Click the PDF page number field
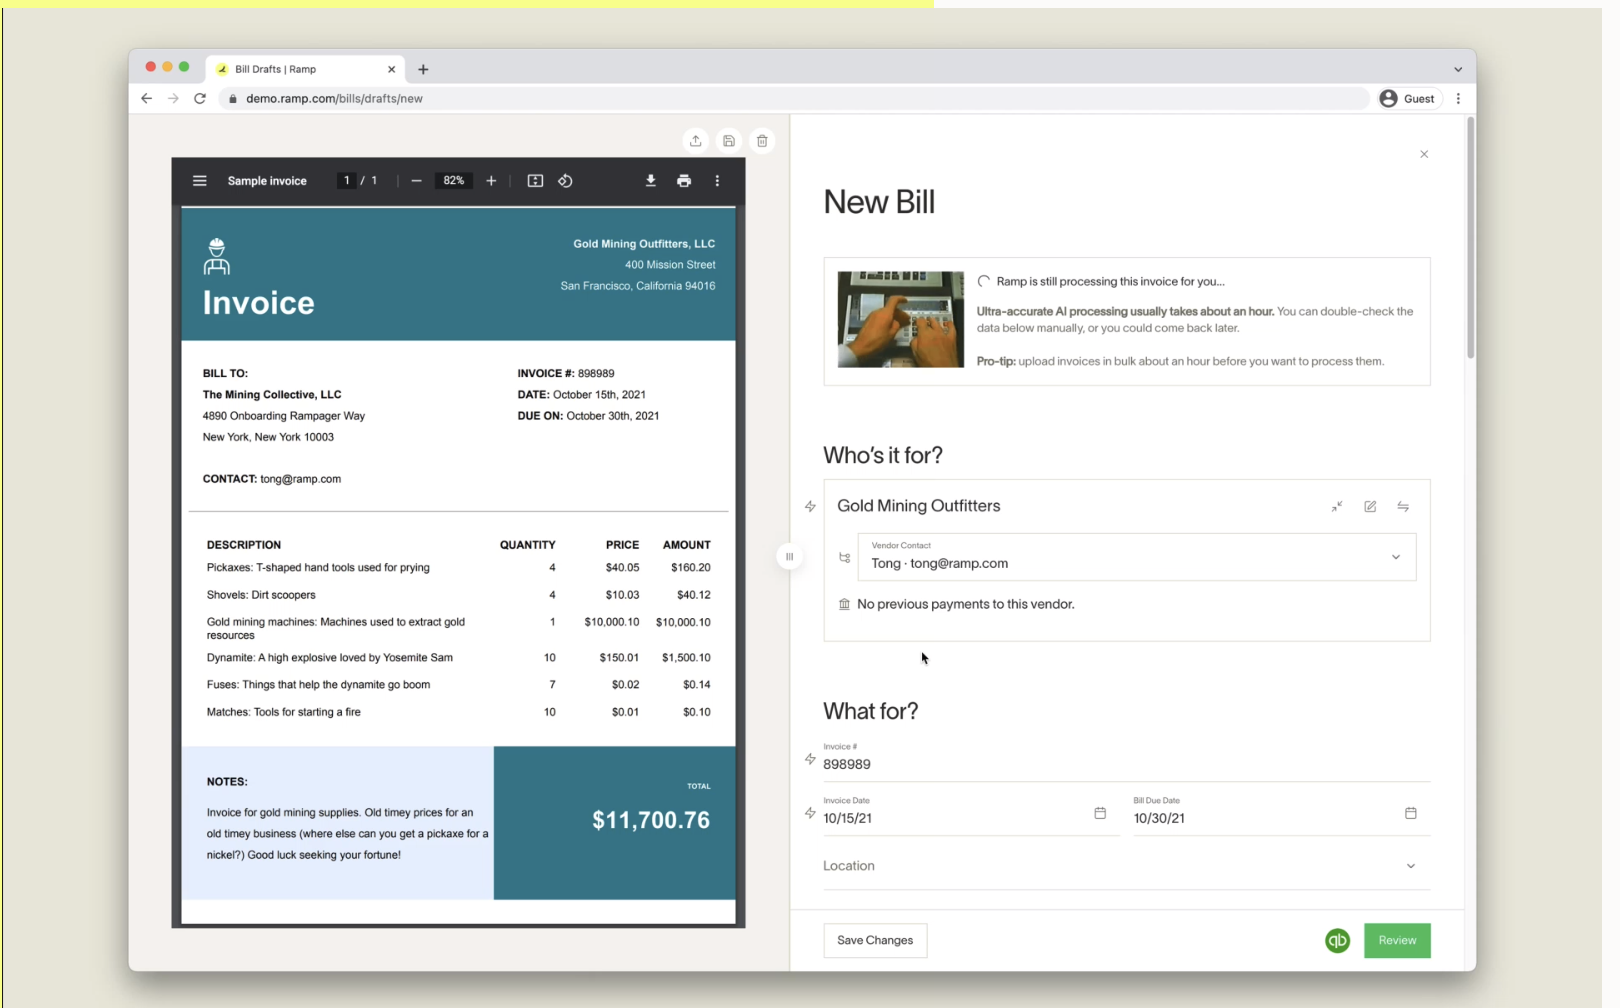 coord(347,181)
